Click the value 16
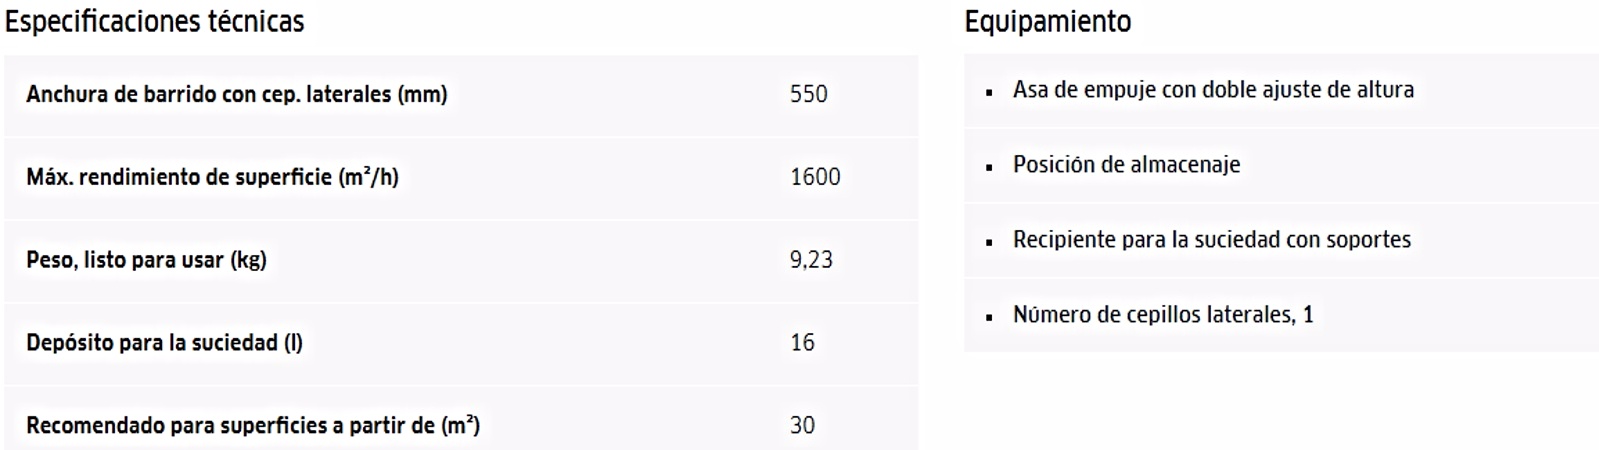The height and width of the screenshot is (450, 1599). tap(802, 343)
